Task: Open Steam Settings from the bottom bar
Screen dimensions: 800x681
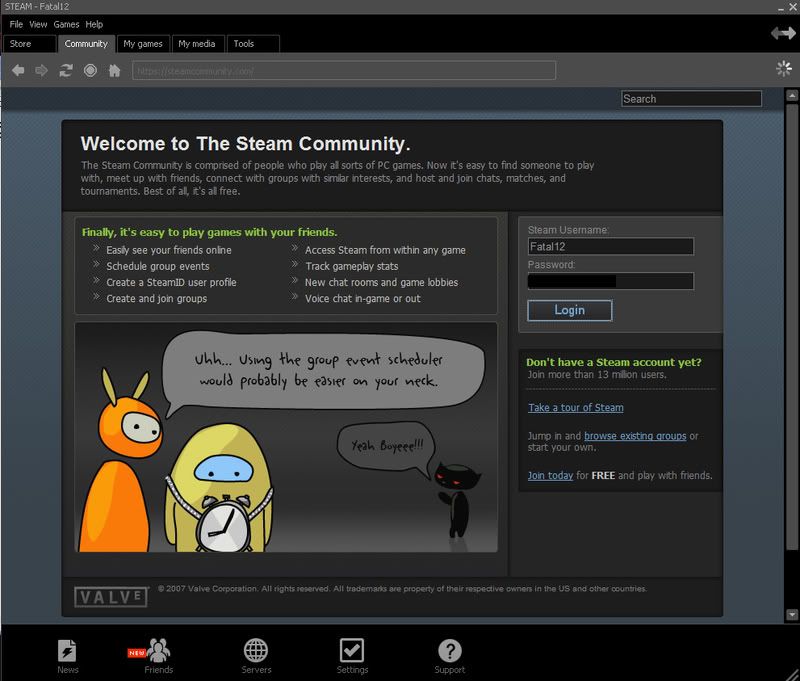Action: click(352, 649)
